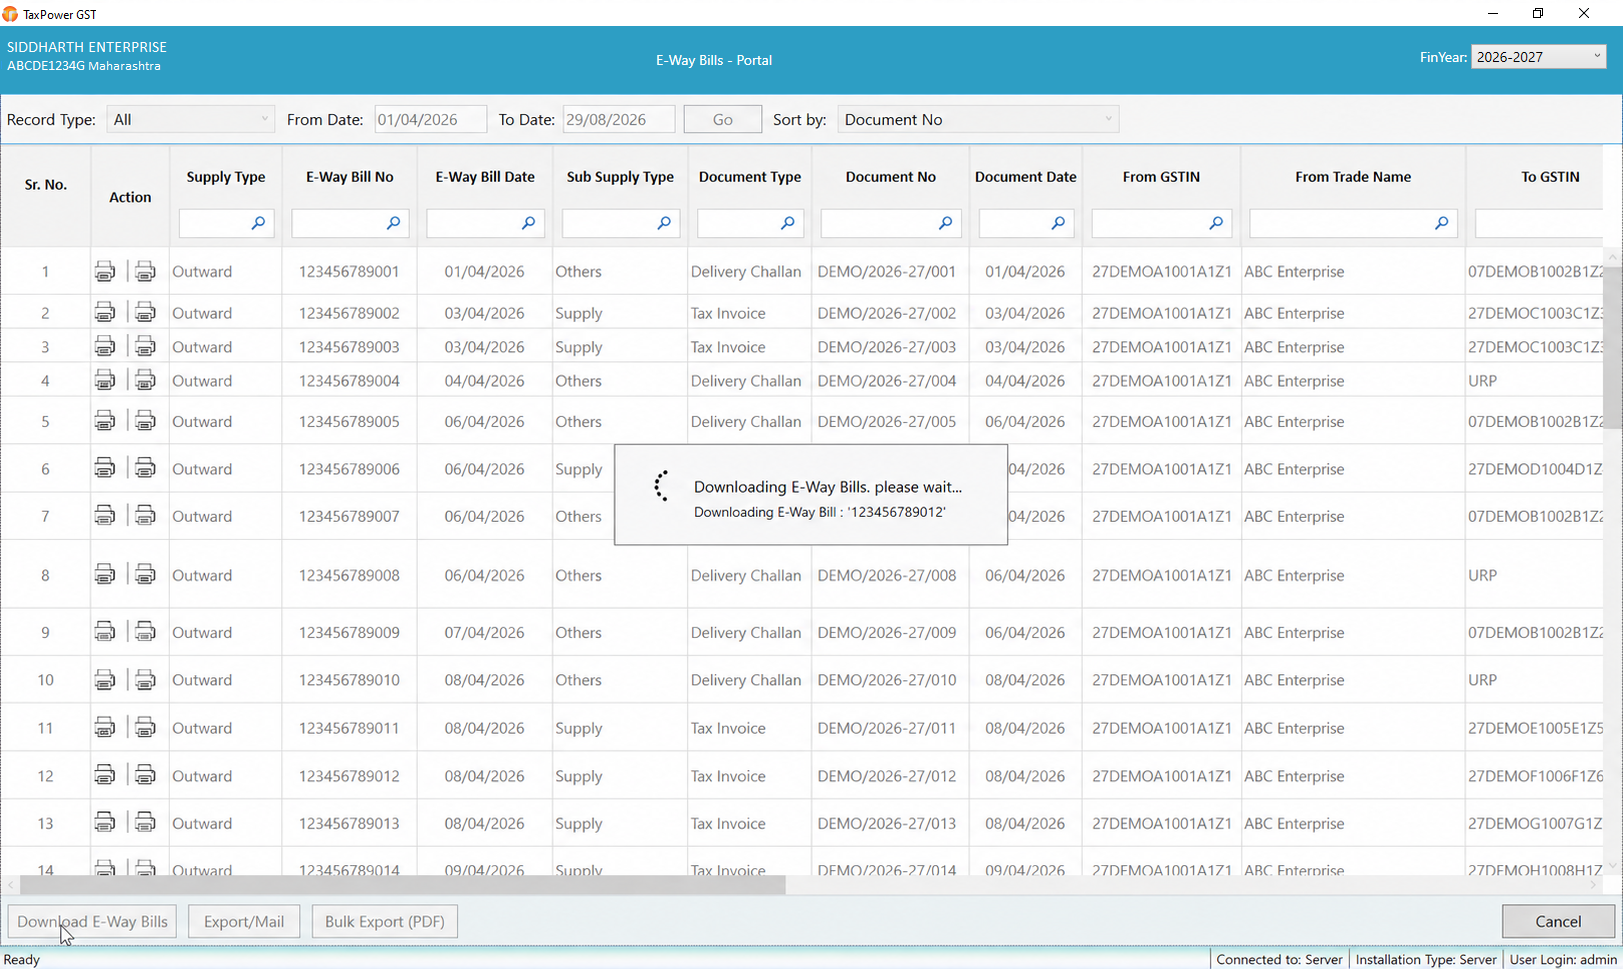This screenshot has width=1623, height=969.
Task: Click search magnifier in Document Date filter
Action: point(1058,223)
